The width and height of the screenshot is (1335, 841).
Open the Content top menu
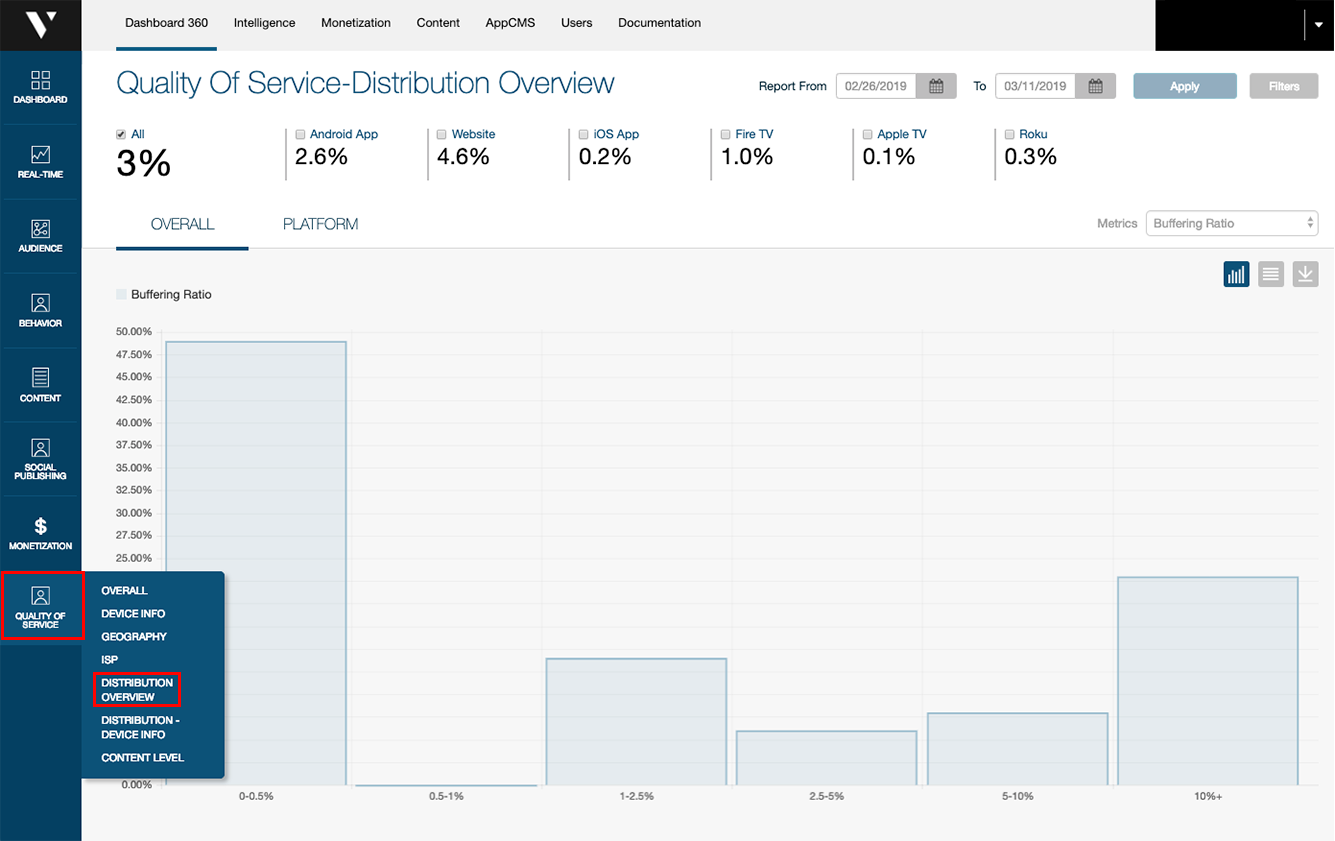[438, 23]
